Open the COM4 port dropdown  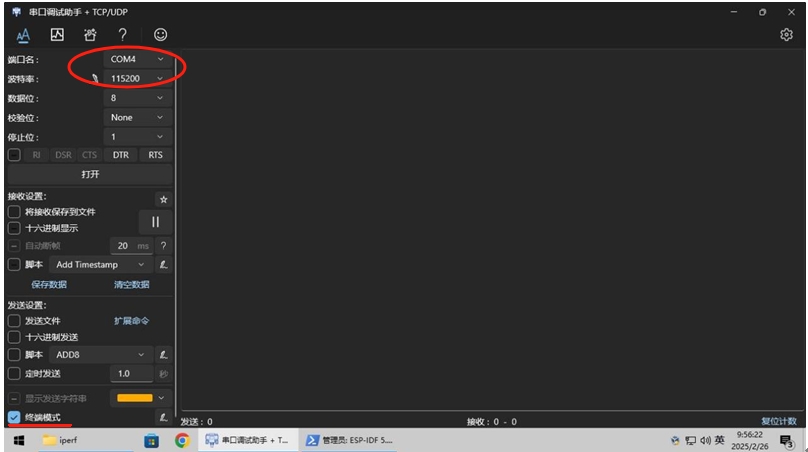coord(137,59)
